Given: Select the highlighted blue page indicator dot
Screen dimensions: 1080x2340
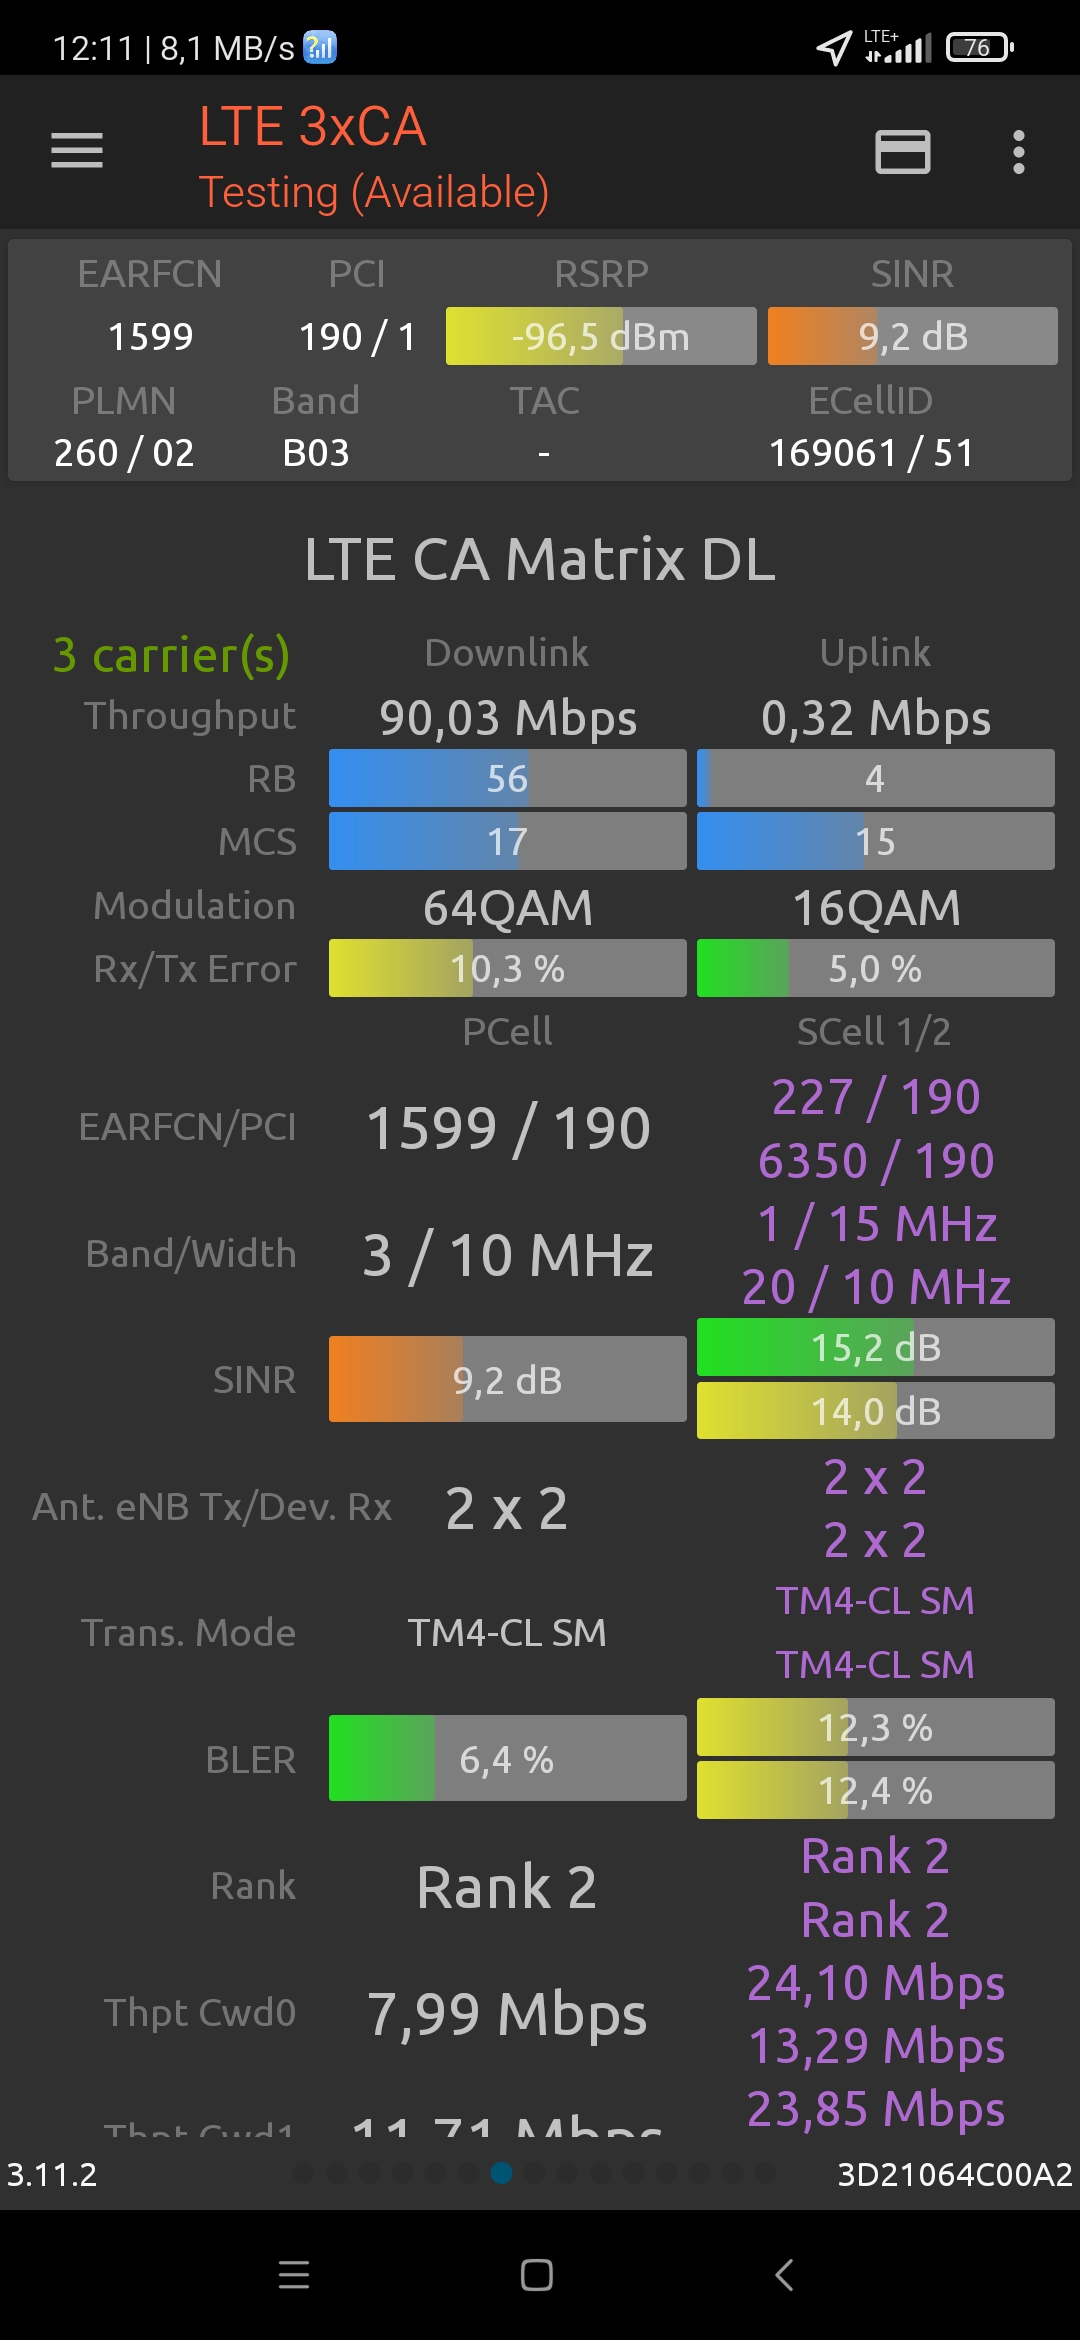Looking at the screenshot, I should (502, 2173).
